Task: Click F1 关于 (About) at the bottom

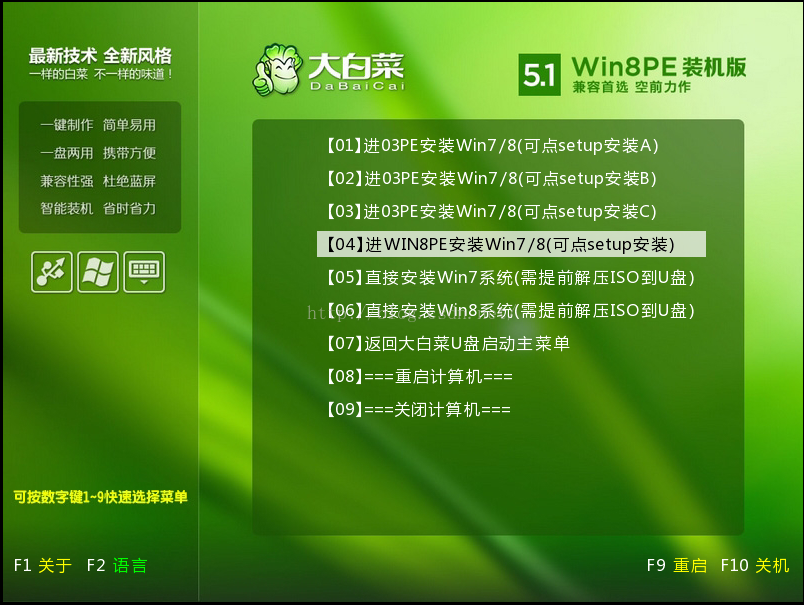Action: 43,566
